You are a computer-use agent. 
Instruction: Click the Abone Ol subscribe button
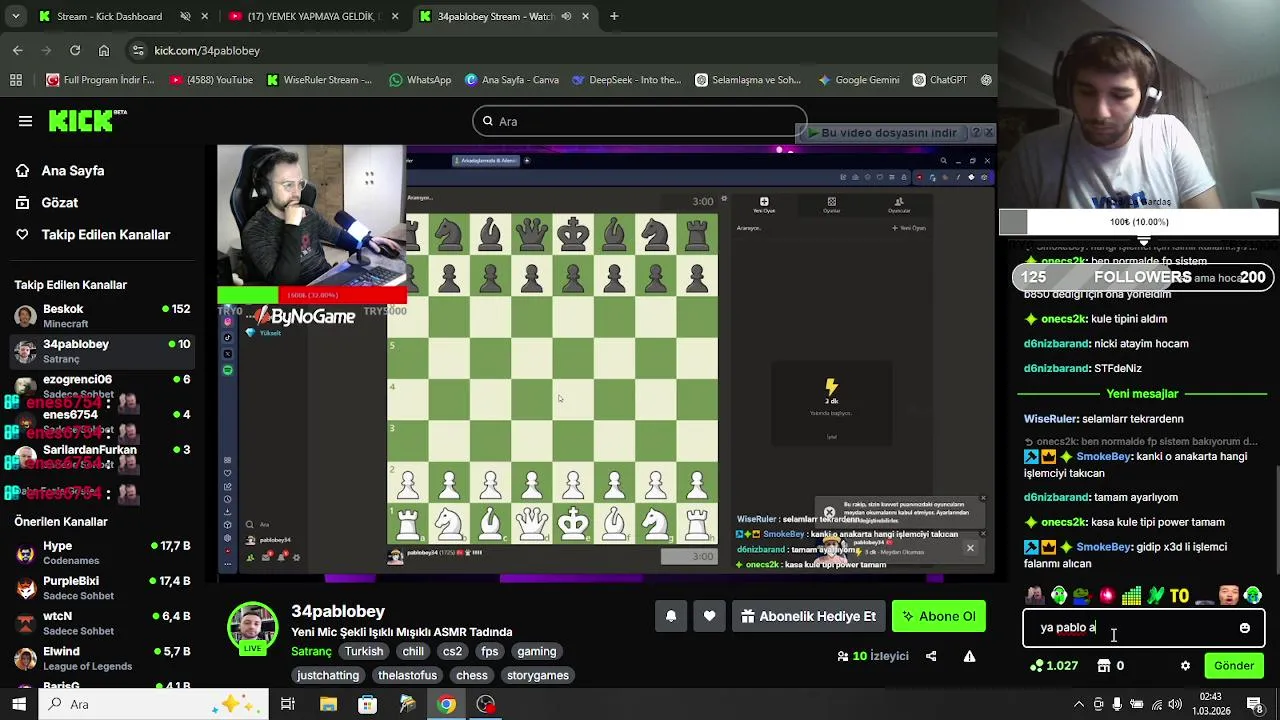(939, 616)
